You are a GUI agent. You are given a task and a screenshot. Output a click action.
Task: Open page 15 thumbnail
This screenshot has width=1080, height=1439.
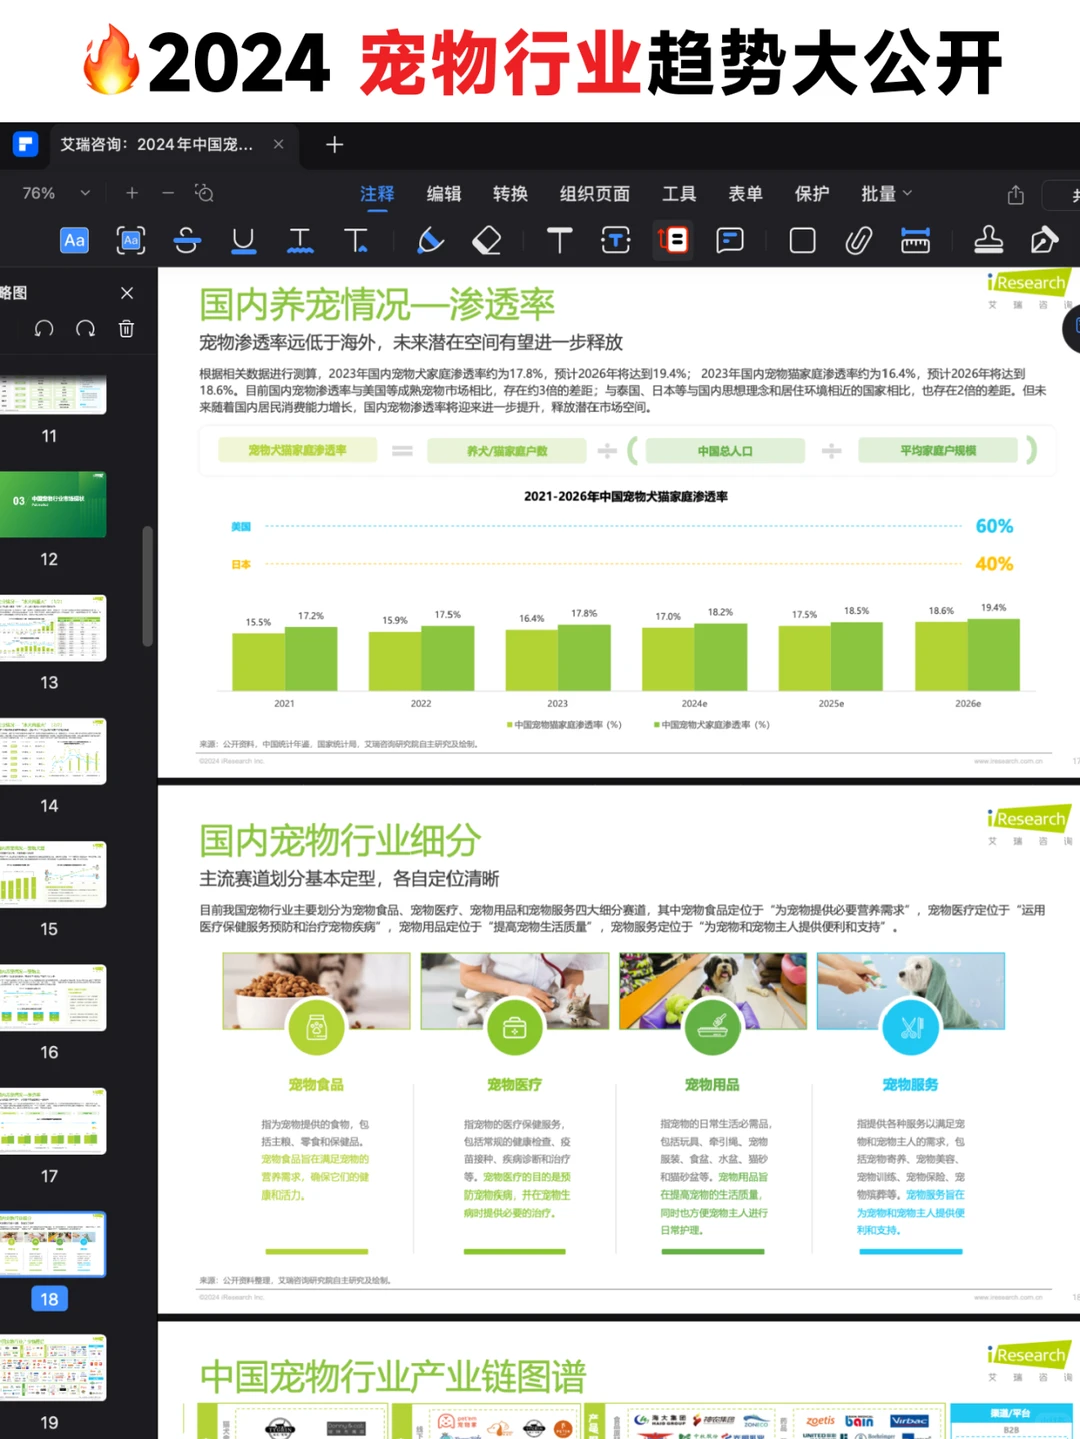click(x=53, y=875)
